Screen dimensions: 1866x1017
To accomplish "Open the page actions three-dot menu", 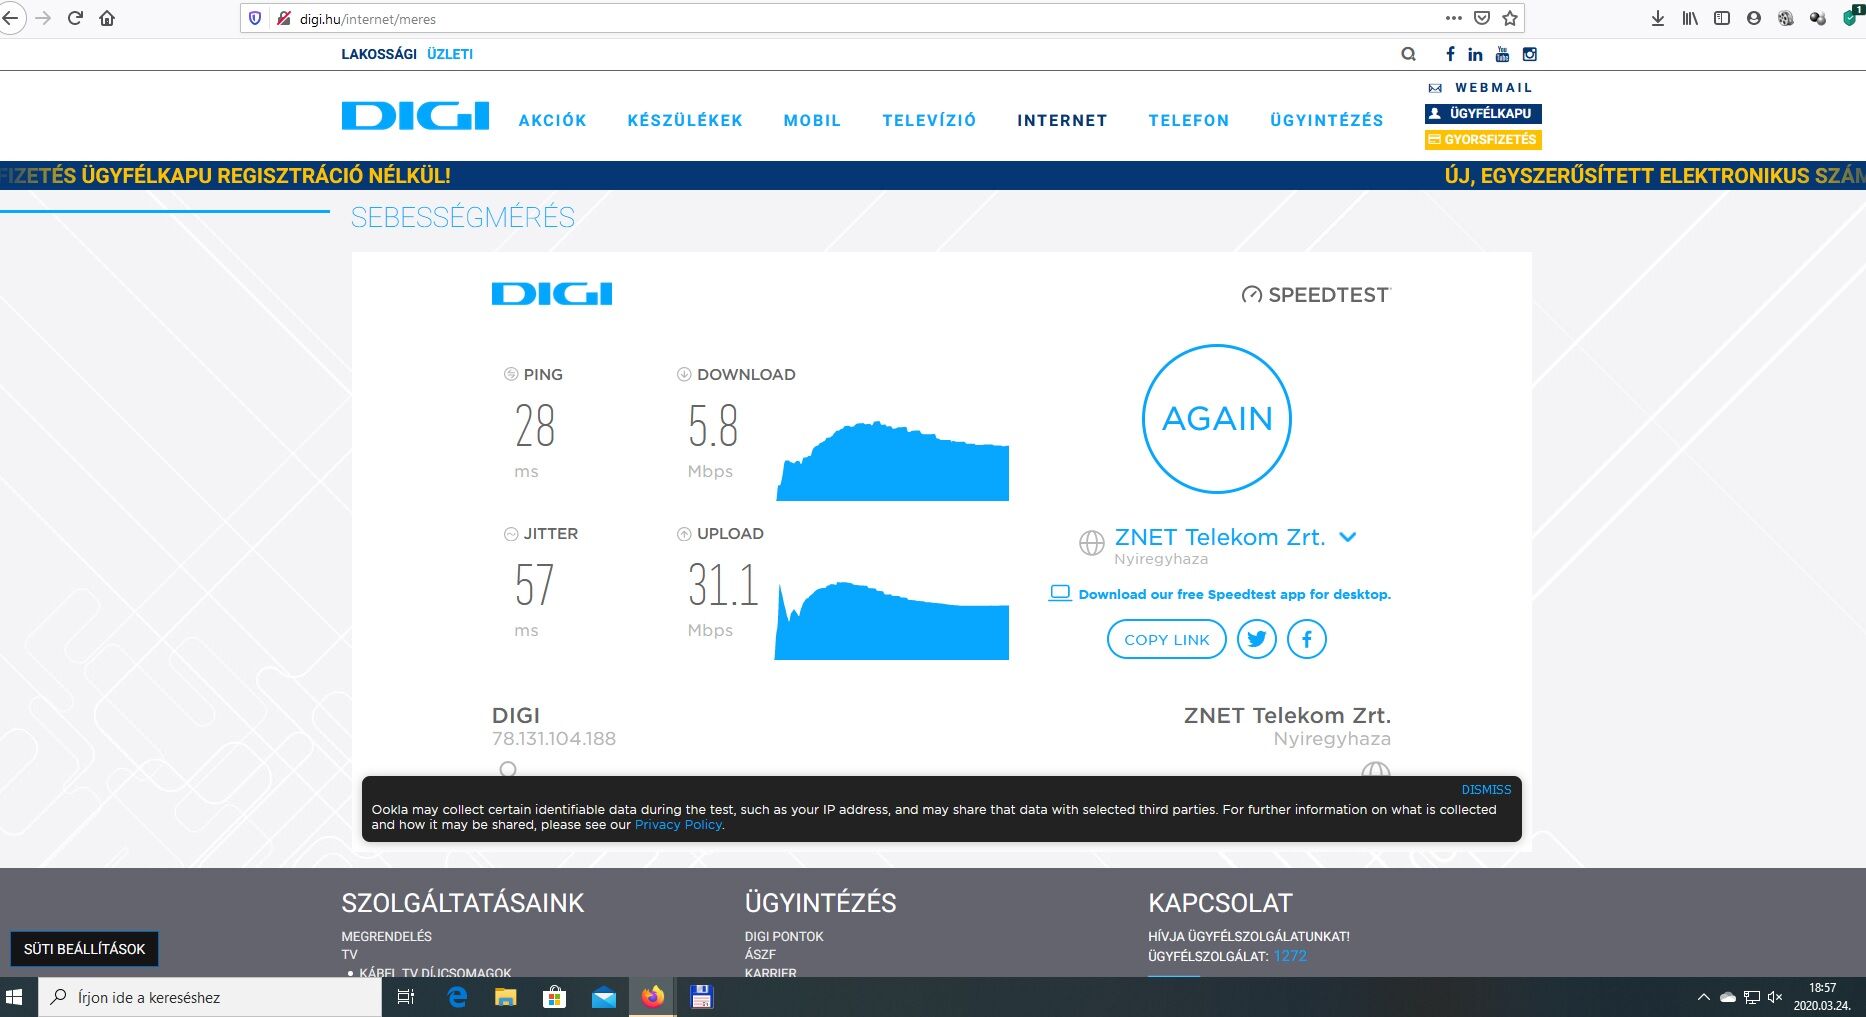I will click(1453, 18).
